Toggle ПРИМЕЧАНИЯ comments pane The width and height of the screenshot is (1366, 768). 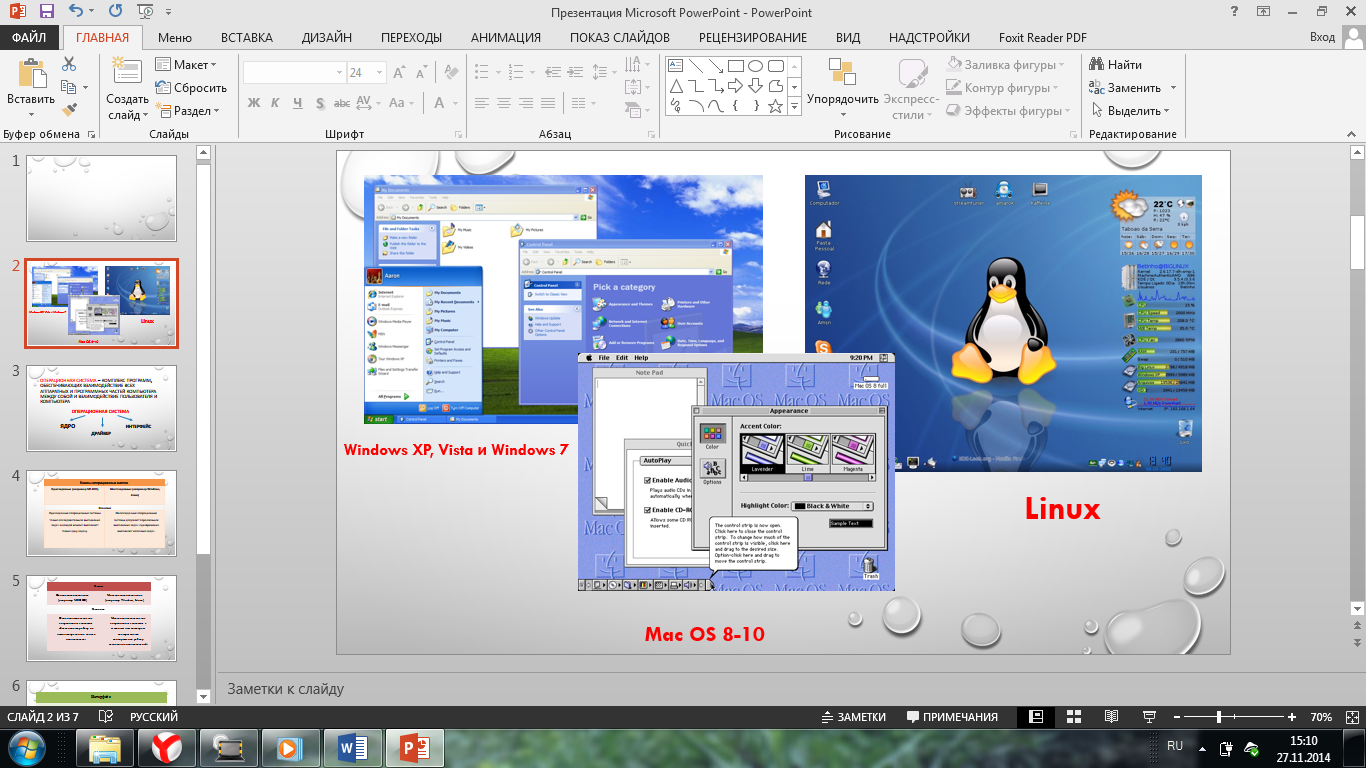point(952,717)
